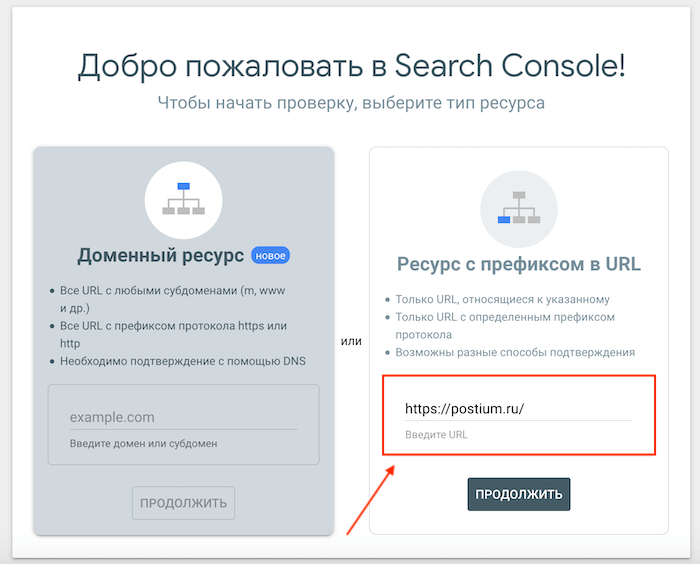Click the "Введите домен или субдомен" hint

pyautogui.click(x=143, y=443)
